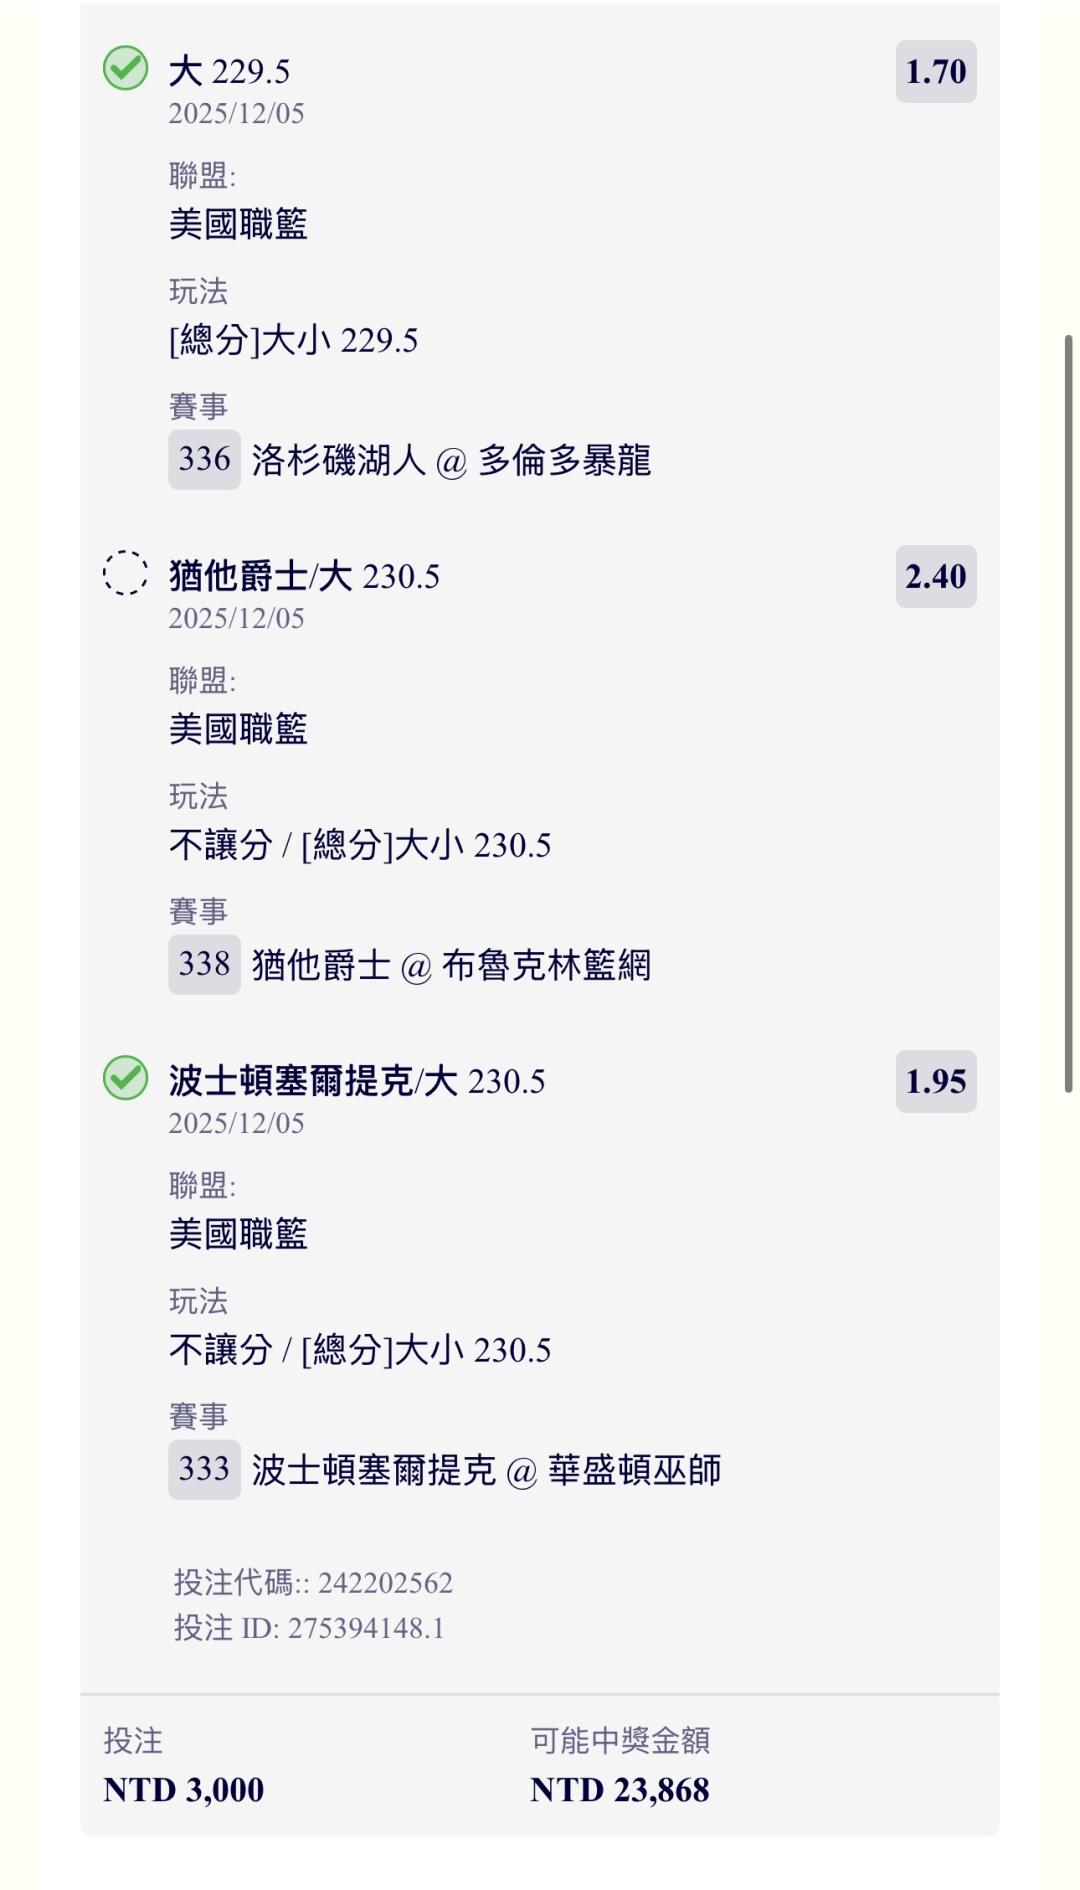Click green check icon beside 波士頓塞爾提克/大 230.5
This screenshot has width=1080, height=1890.
(x=126, y=1079)
